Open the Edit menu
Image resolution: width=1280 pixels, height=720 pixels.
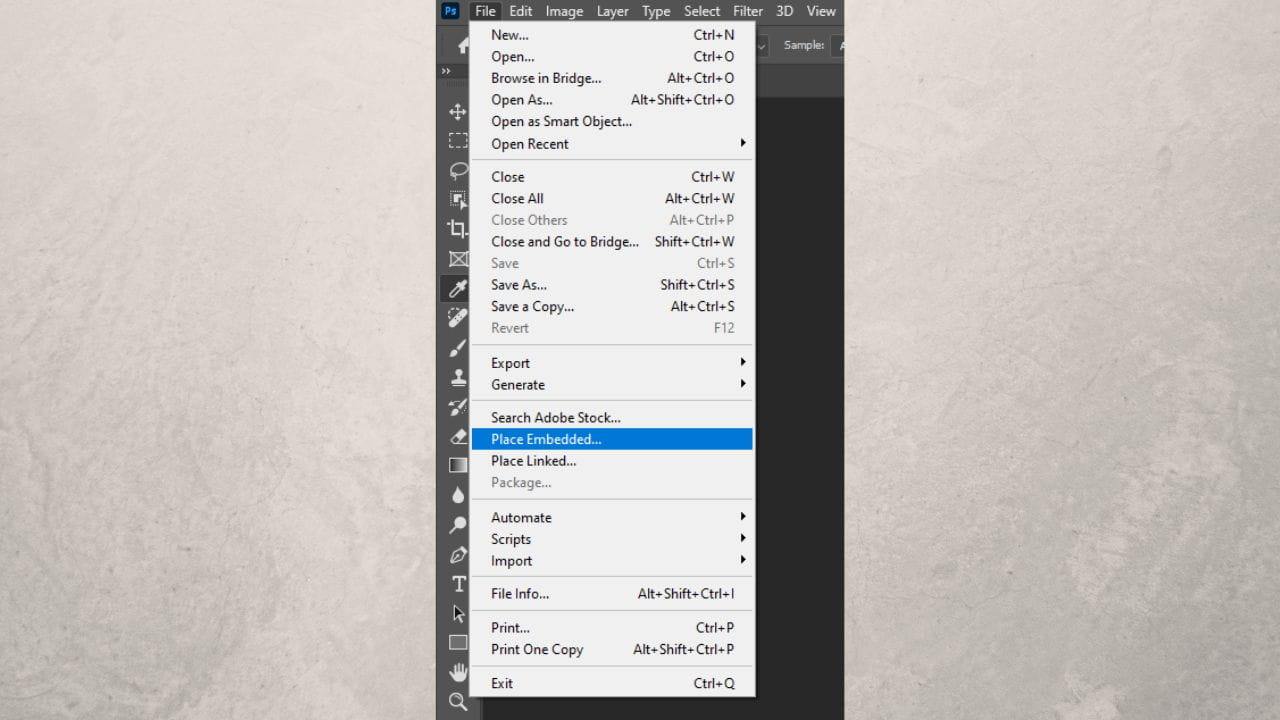click(x=520, y=11)
